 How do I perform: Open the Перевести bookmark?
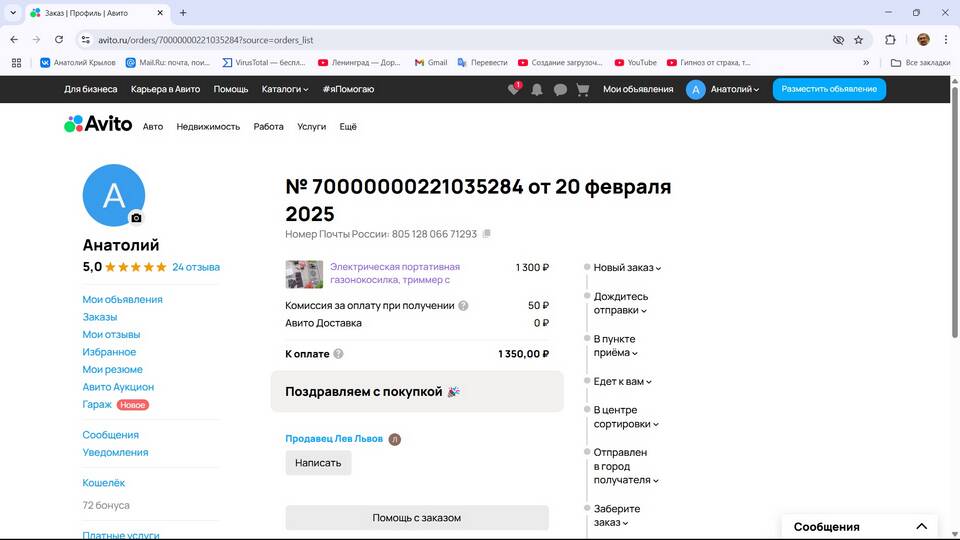click(x=482, y=62)
